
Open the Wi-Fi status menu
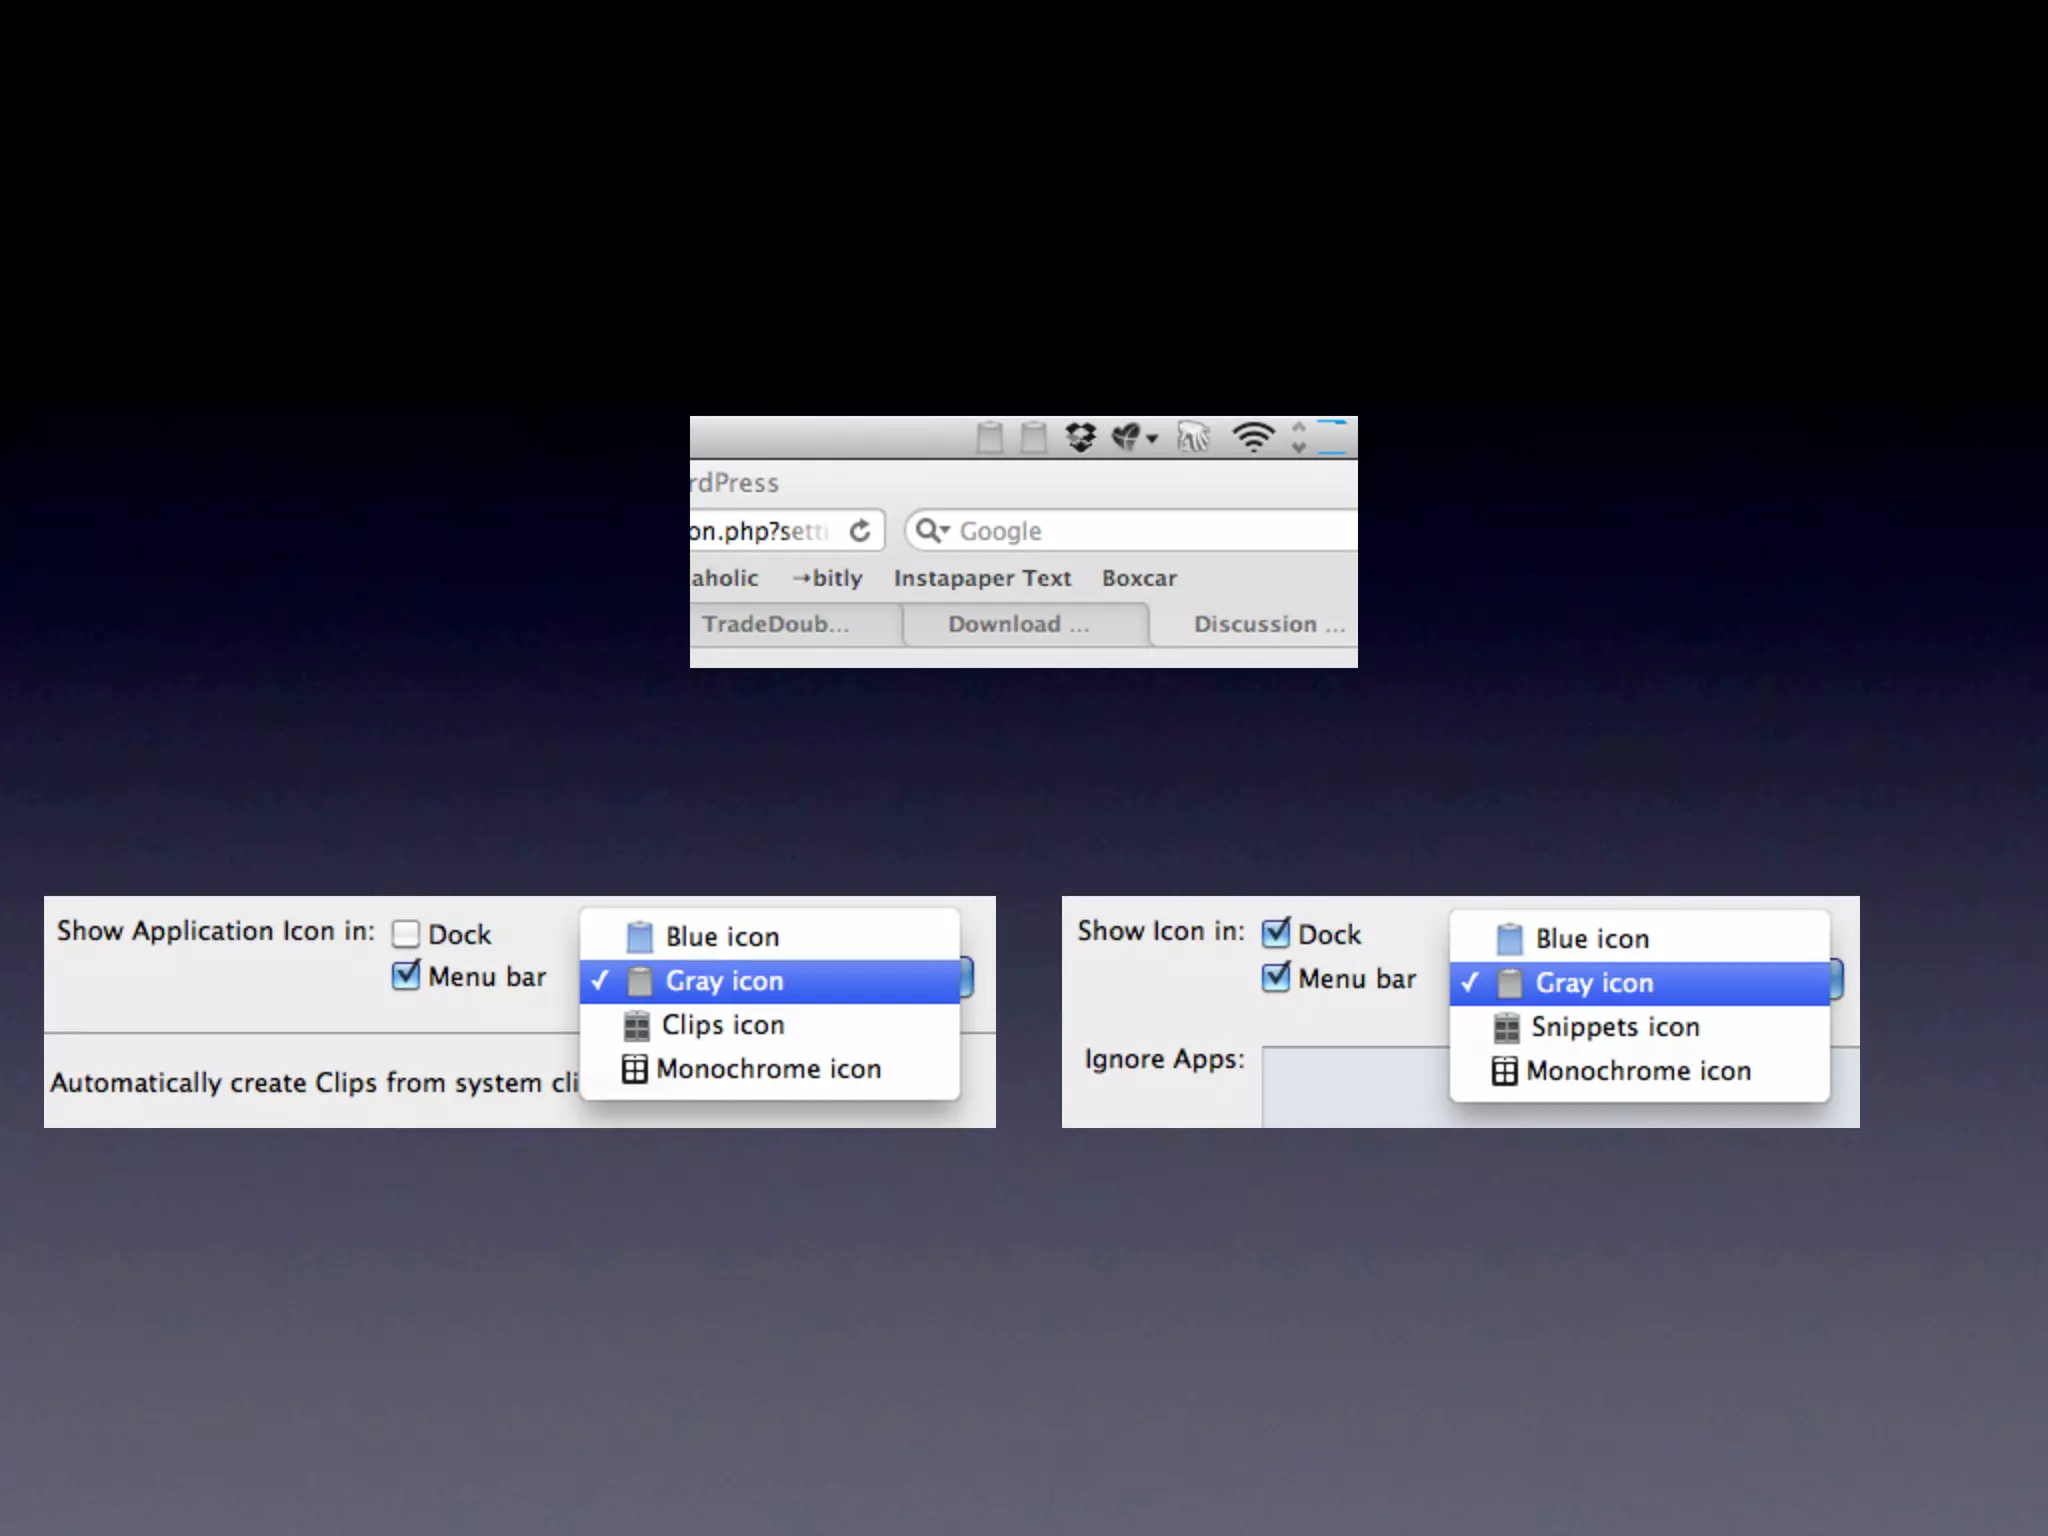pyautogui.click(x=1253, y=438)
